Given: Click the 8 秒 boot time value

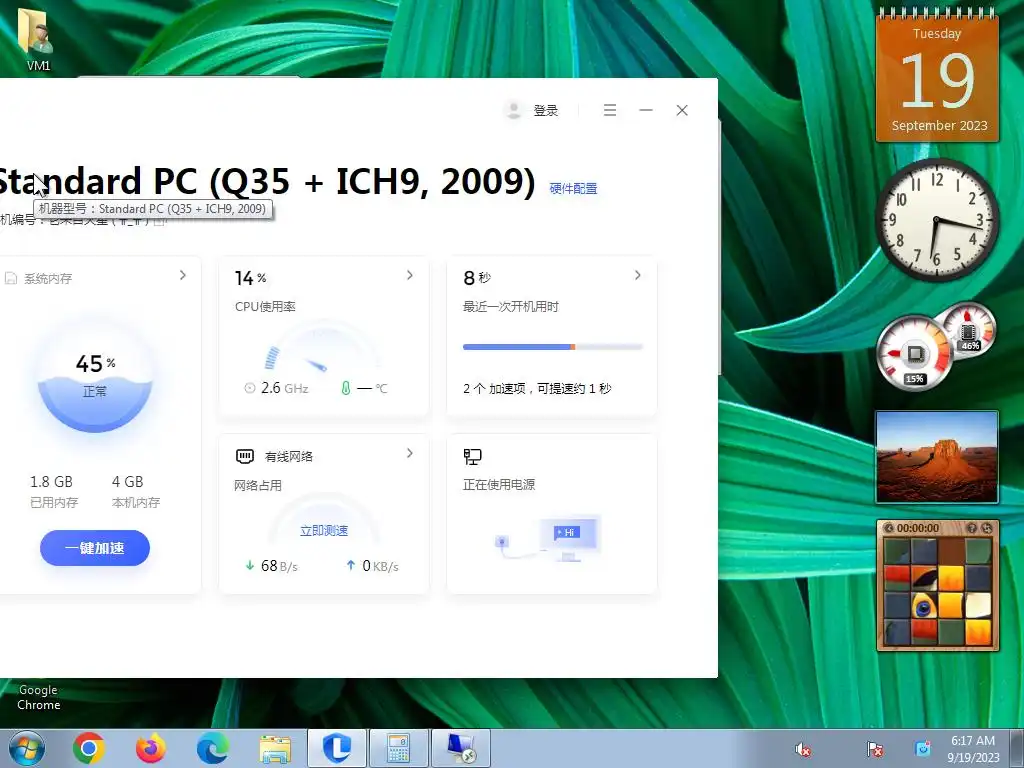Looking at the screenshot, I should 477,278.
